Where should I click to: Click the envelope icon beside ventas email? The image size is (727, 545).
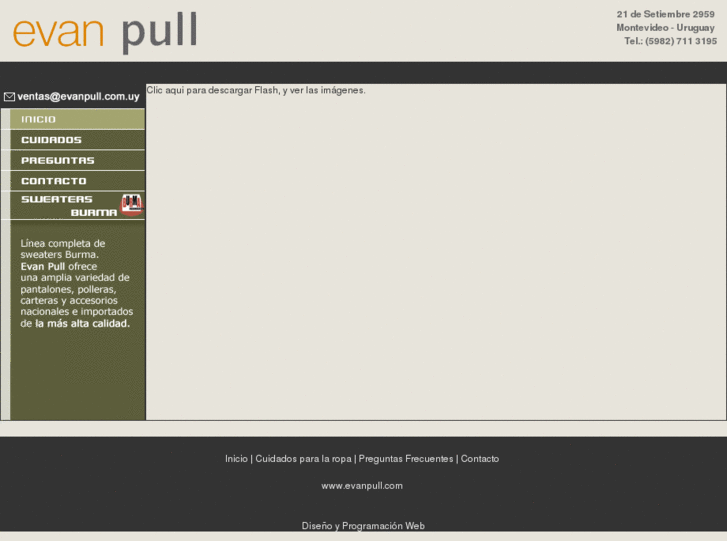[x=9, y=97]
